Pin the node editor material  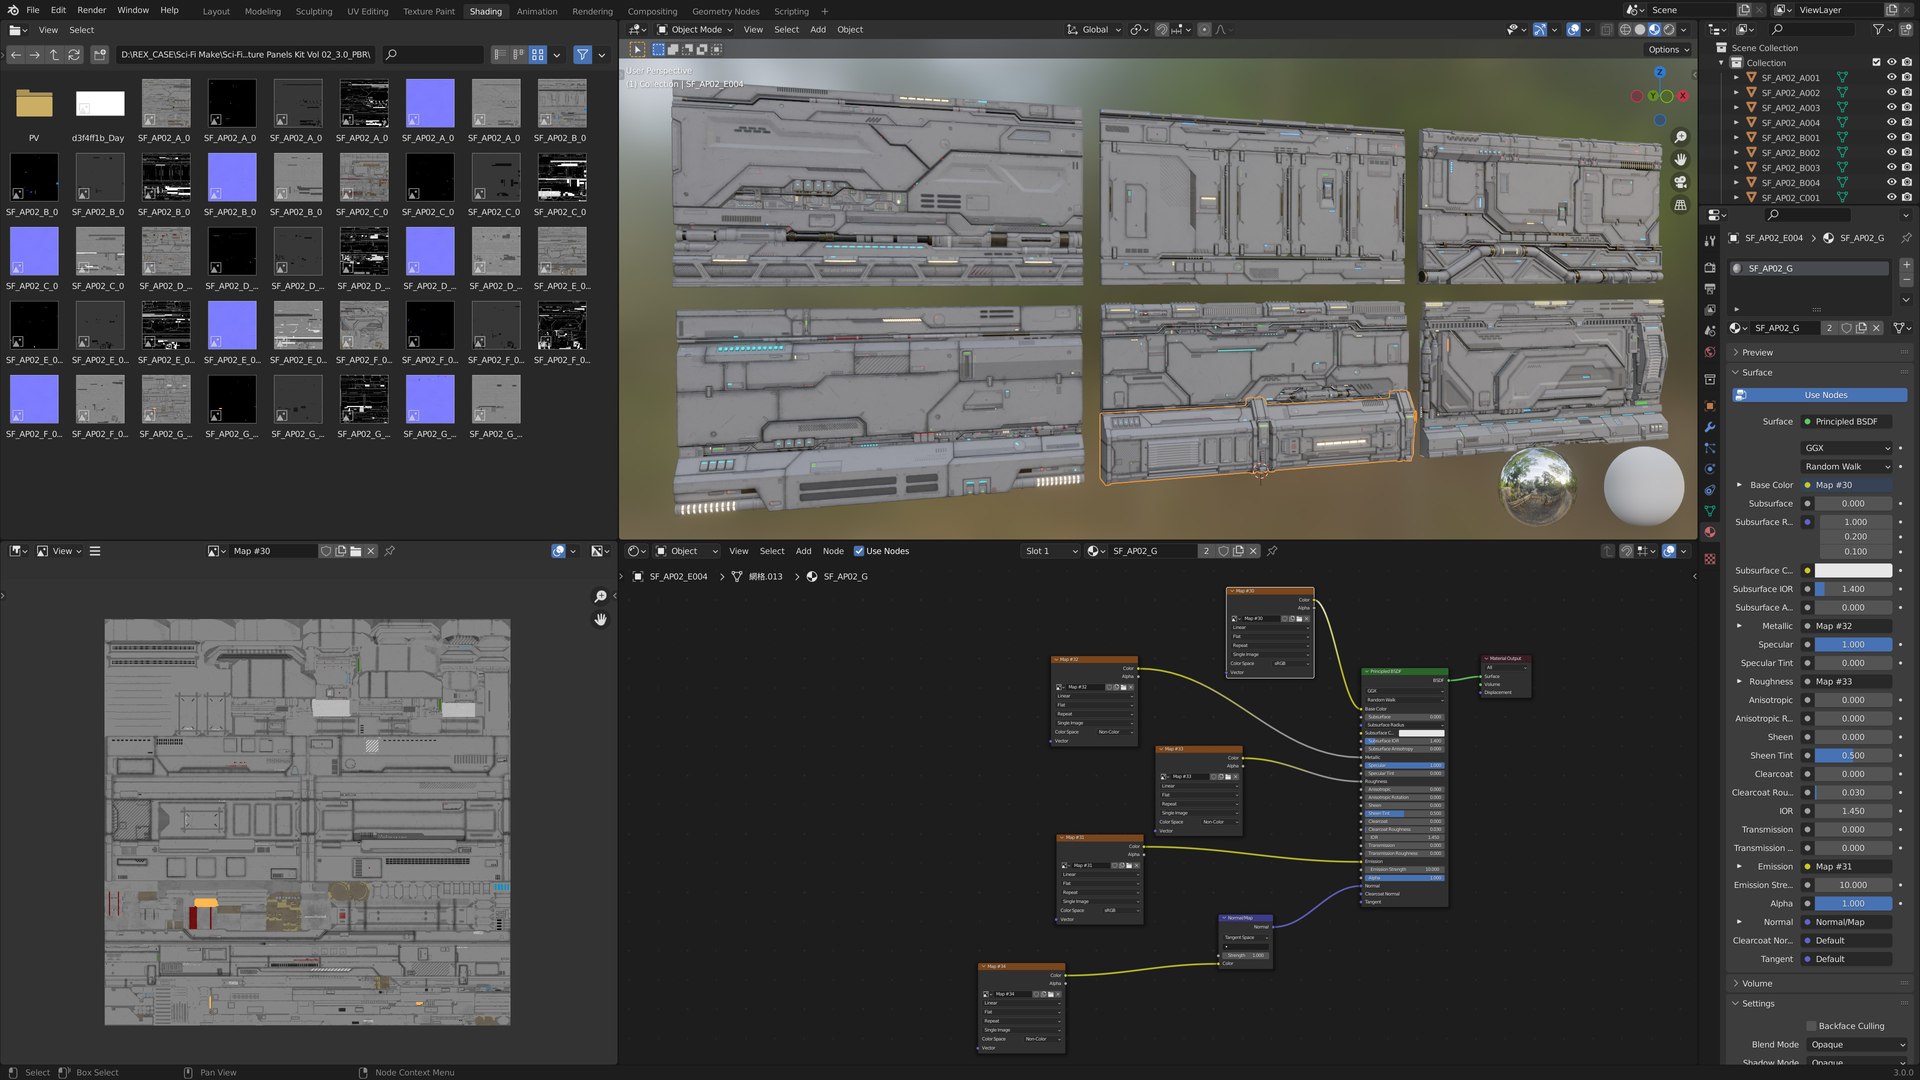coord(1272,551)
